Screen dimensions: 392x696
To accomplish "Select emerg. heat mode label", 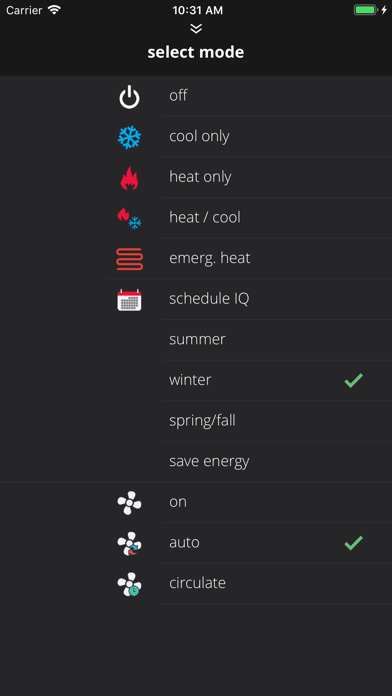I will (x=210, y=258).
